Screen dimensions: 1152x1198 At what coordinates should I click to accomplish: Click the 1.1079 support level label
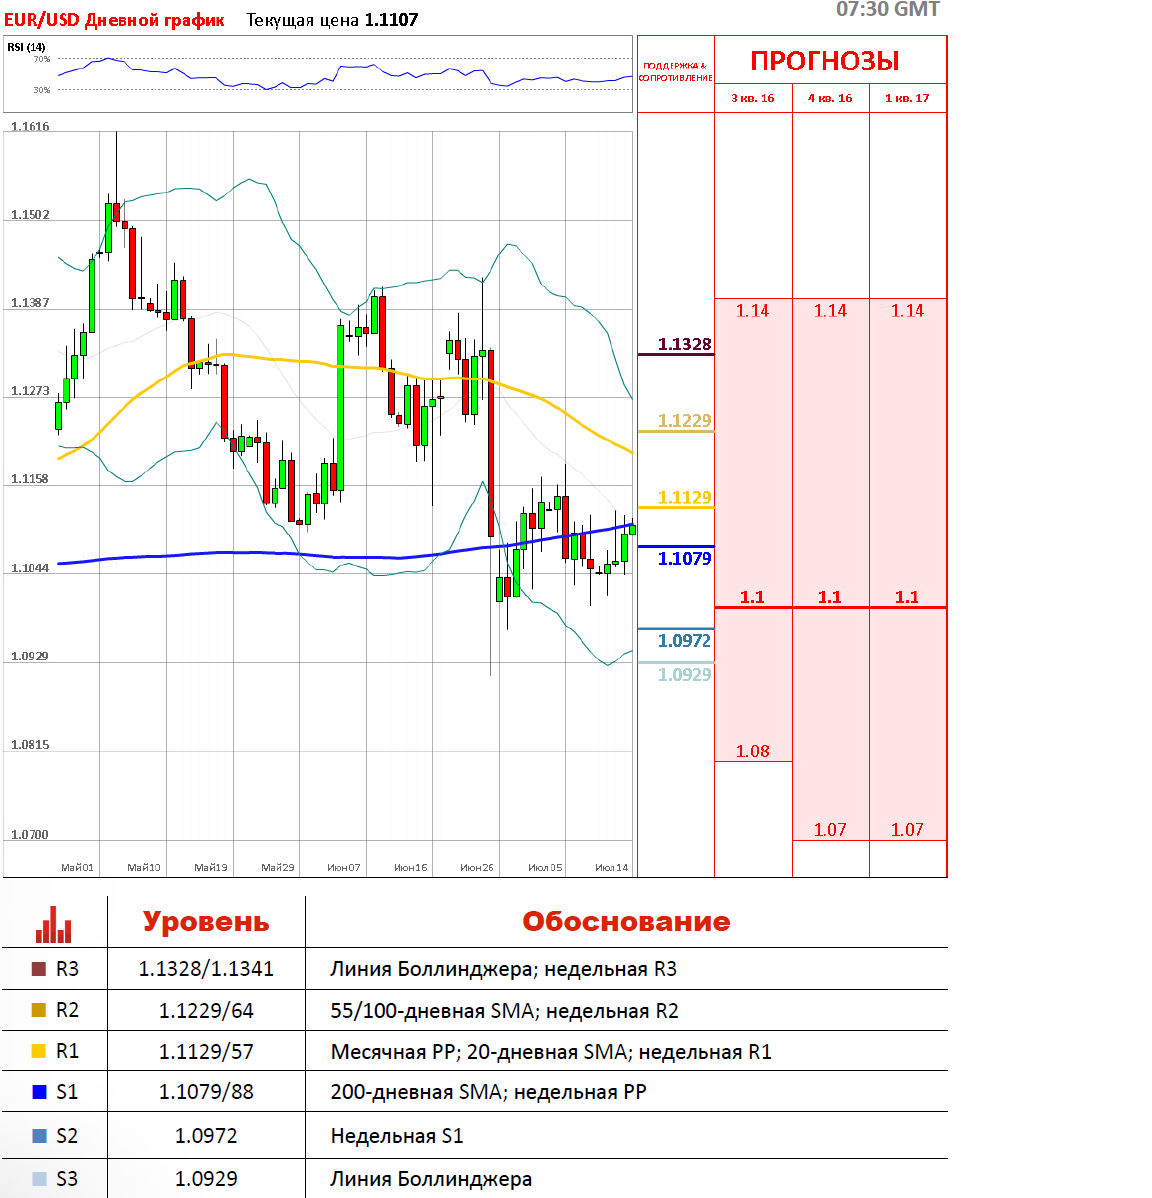coord(684,559)
